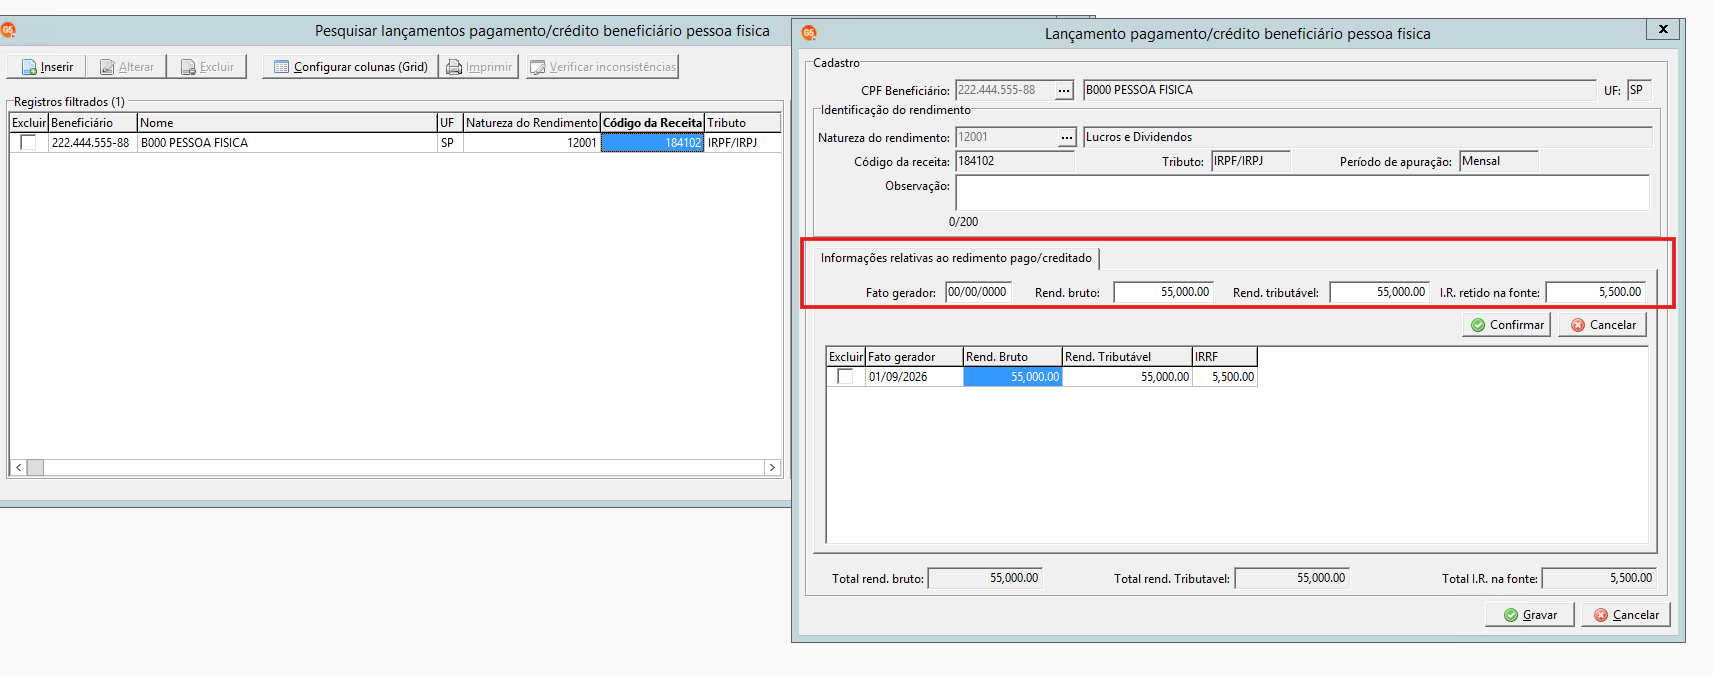Image resolution: width=1713 pixels, height=676 pixels.
Task: Click the Imprimir printer button
Action: [x=479, y=67]
